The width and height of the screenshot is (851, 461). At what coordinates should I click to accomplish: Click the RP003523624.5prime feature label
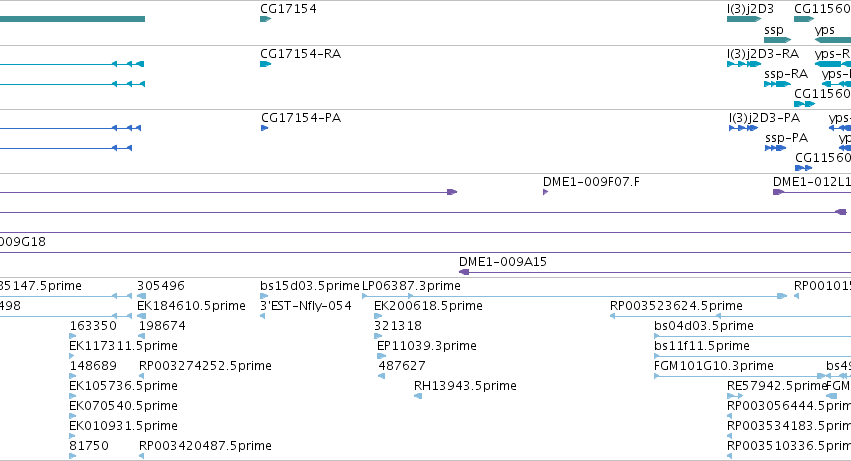(676, 306)
